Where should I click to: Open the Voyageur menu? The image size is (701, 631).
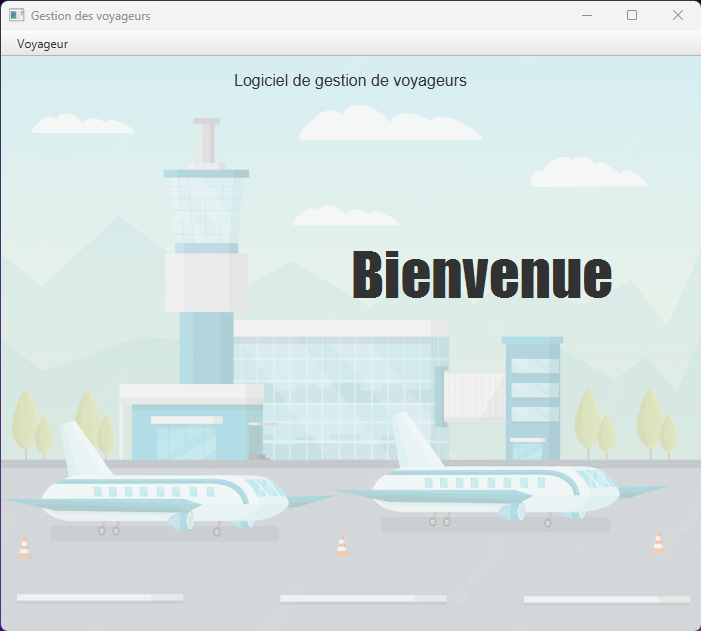click(x=42, y=44)
